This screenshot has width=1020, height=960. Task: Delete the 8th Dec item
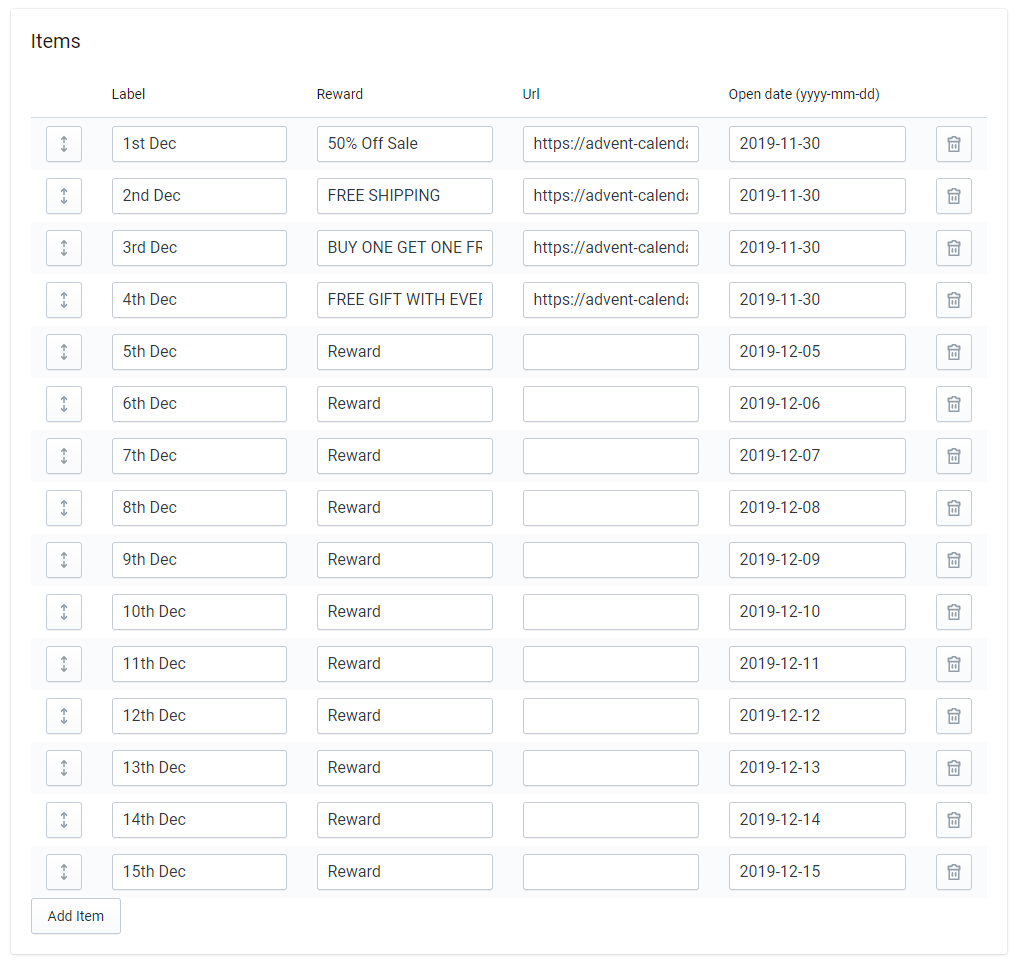coord(953,508)
